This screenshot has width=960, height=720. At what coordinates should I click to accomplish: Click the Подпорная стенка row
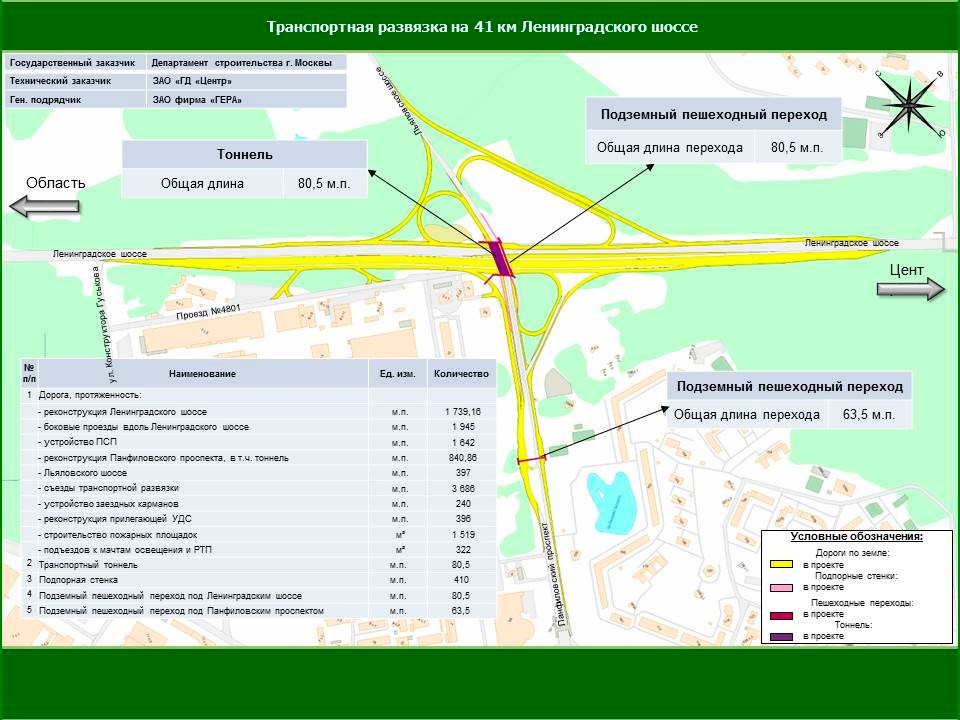click(258, 580)
